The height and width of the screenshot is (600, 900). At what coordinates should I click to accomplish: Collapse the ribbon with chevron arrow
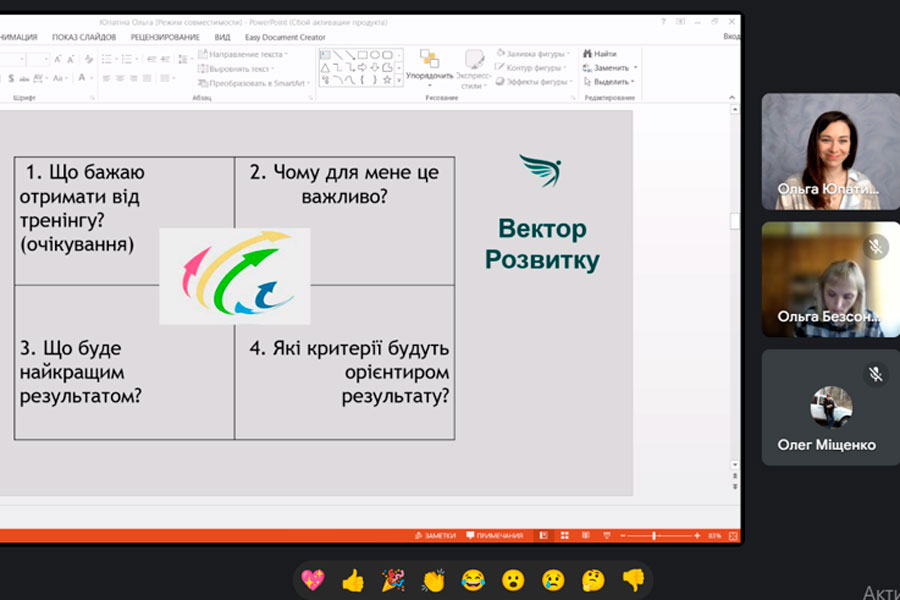pos(732,98)
